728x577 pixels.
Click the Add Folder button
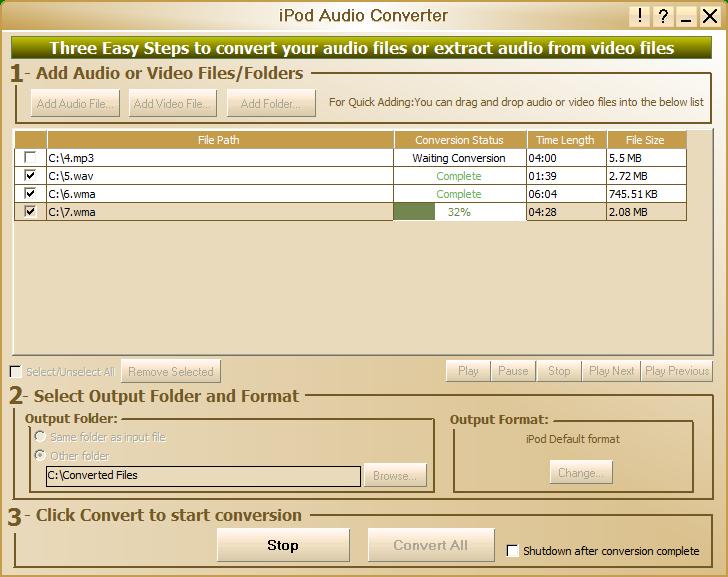[x=271, y=104]
